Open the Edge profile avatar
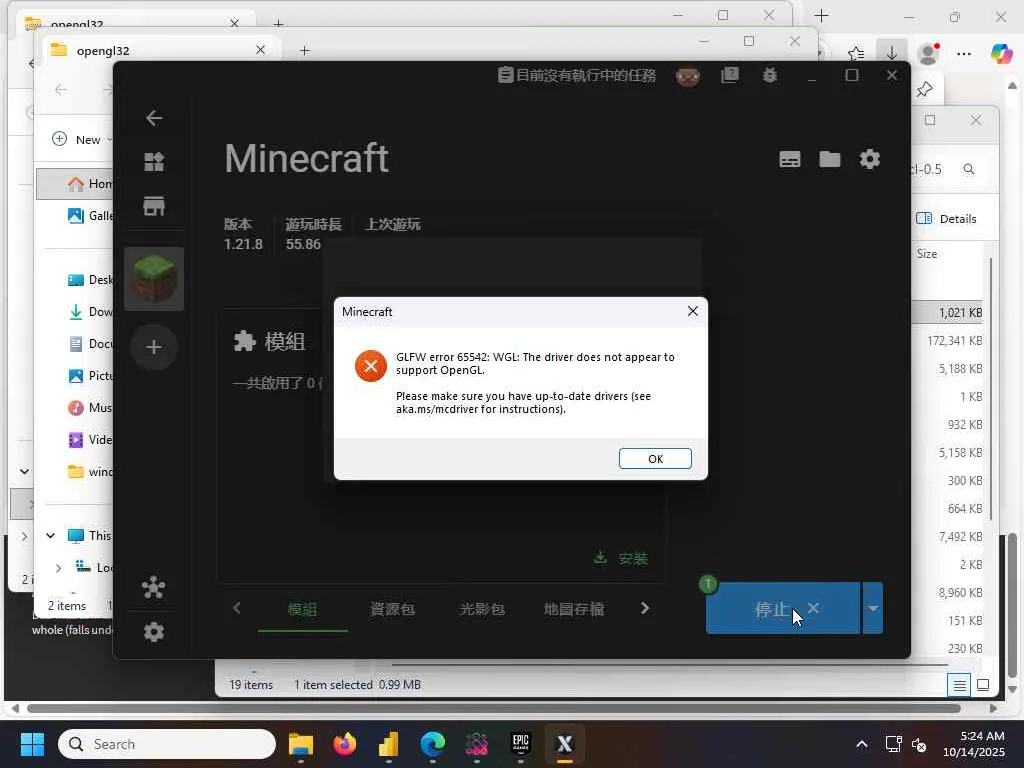The image size is (1024, 768). click(928, 54)
